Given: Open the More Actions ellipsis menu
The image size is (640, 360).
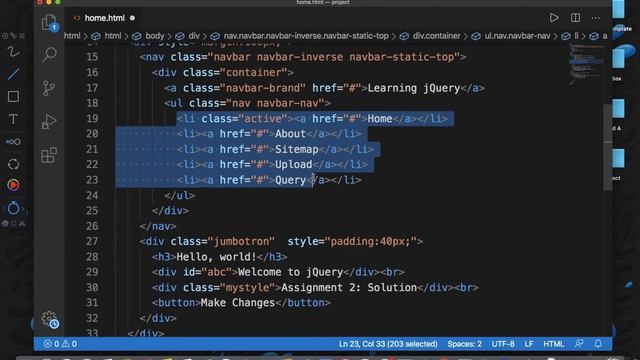Looking at the screenshot, I should tap(596, 18).
